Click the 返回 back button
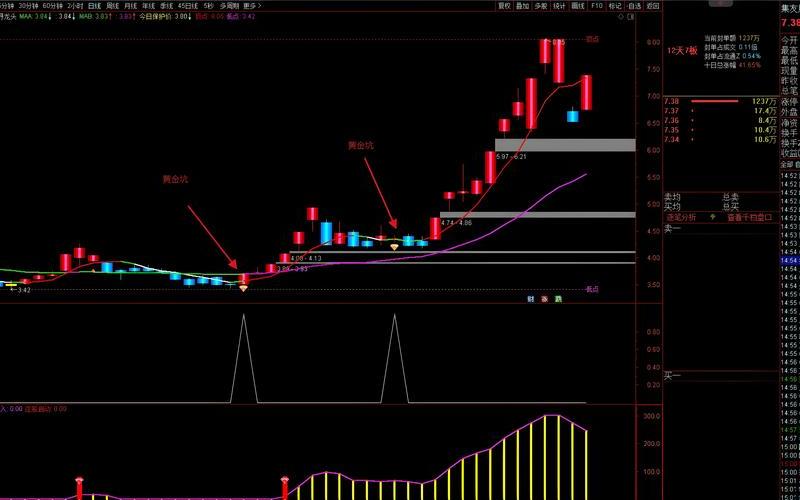Image resolution: width=800 pixels, height=500 pixels. [x=653, y=6]
